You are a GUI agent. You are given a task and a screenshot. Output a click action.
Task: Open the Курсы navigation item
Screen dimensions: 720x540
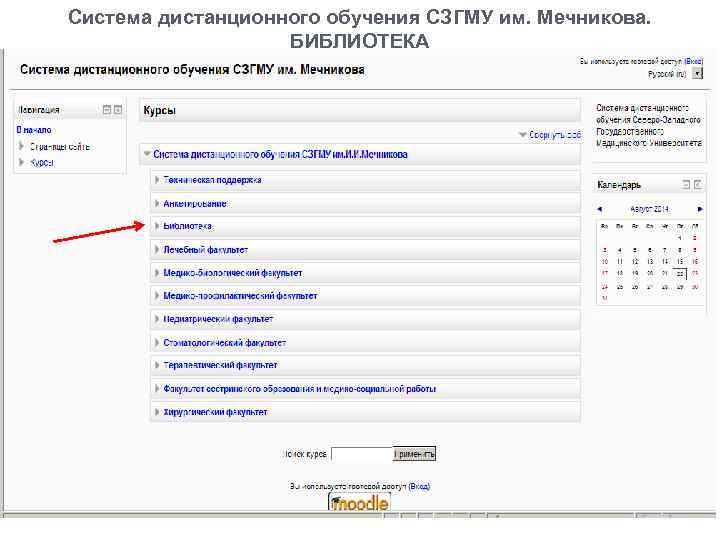coord(42,163)
